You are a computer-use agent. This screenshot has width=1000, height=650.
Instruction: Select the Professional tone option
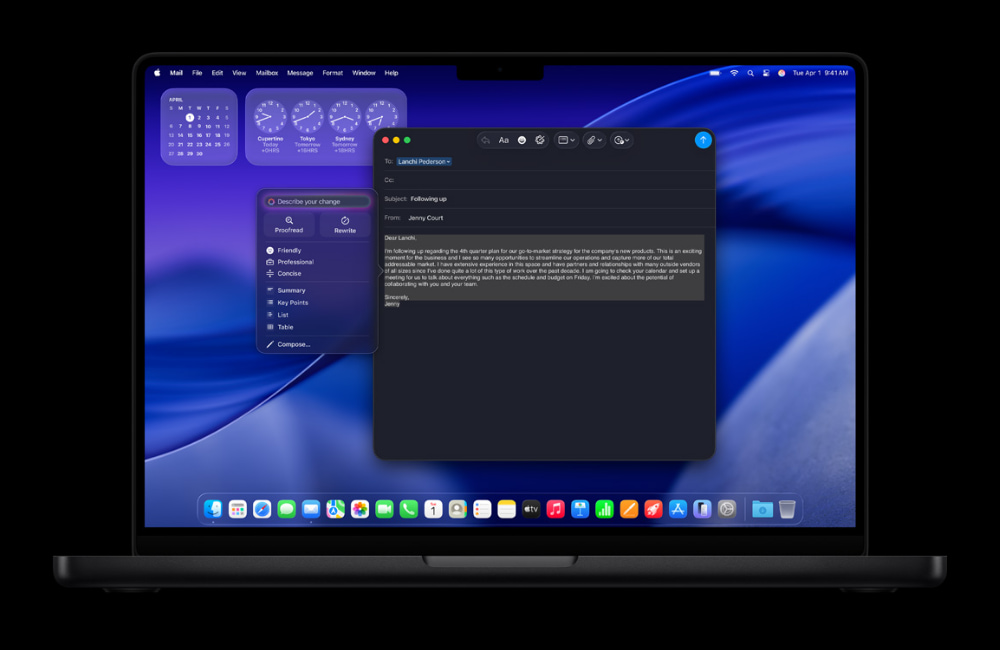(x=295, y=262)
